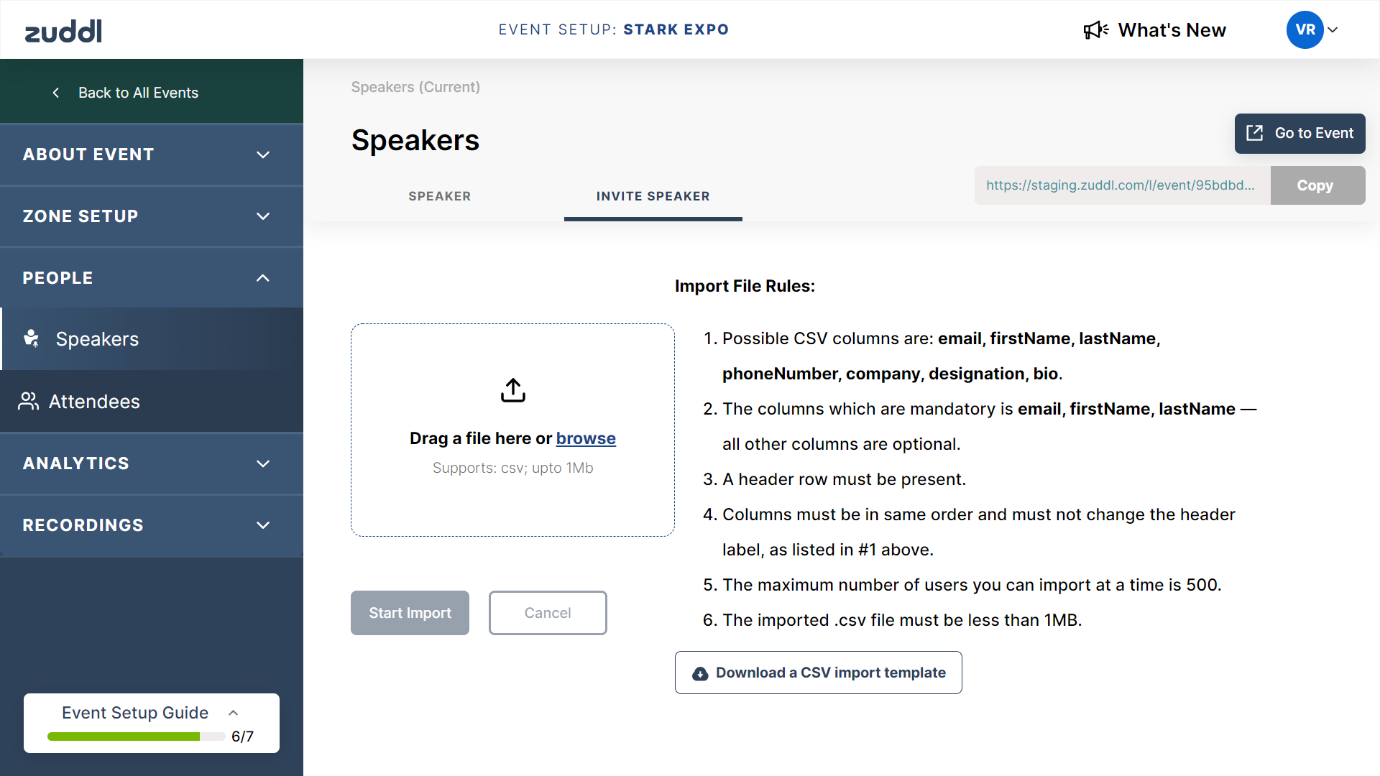Click the Attendees people icon
Viewport: 1380px width, 776px height.
click(x=29, y=401)
